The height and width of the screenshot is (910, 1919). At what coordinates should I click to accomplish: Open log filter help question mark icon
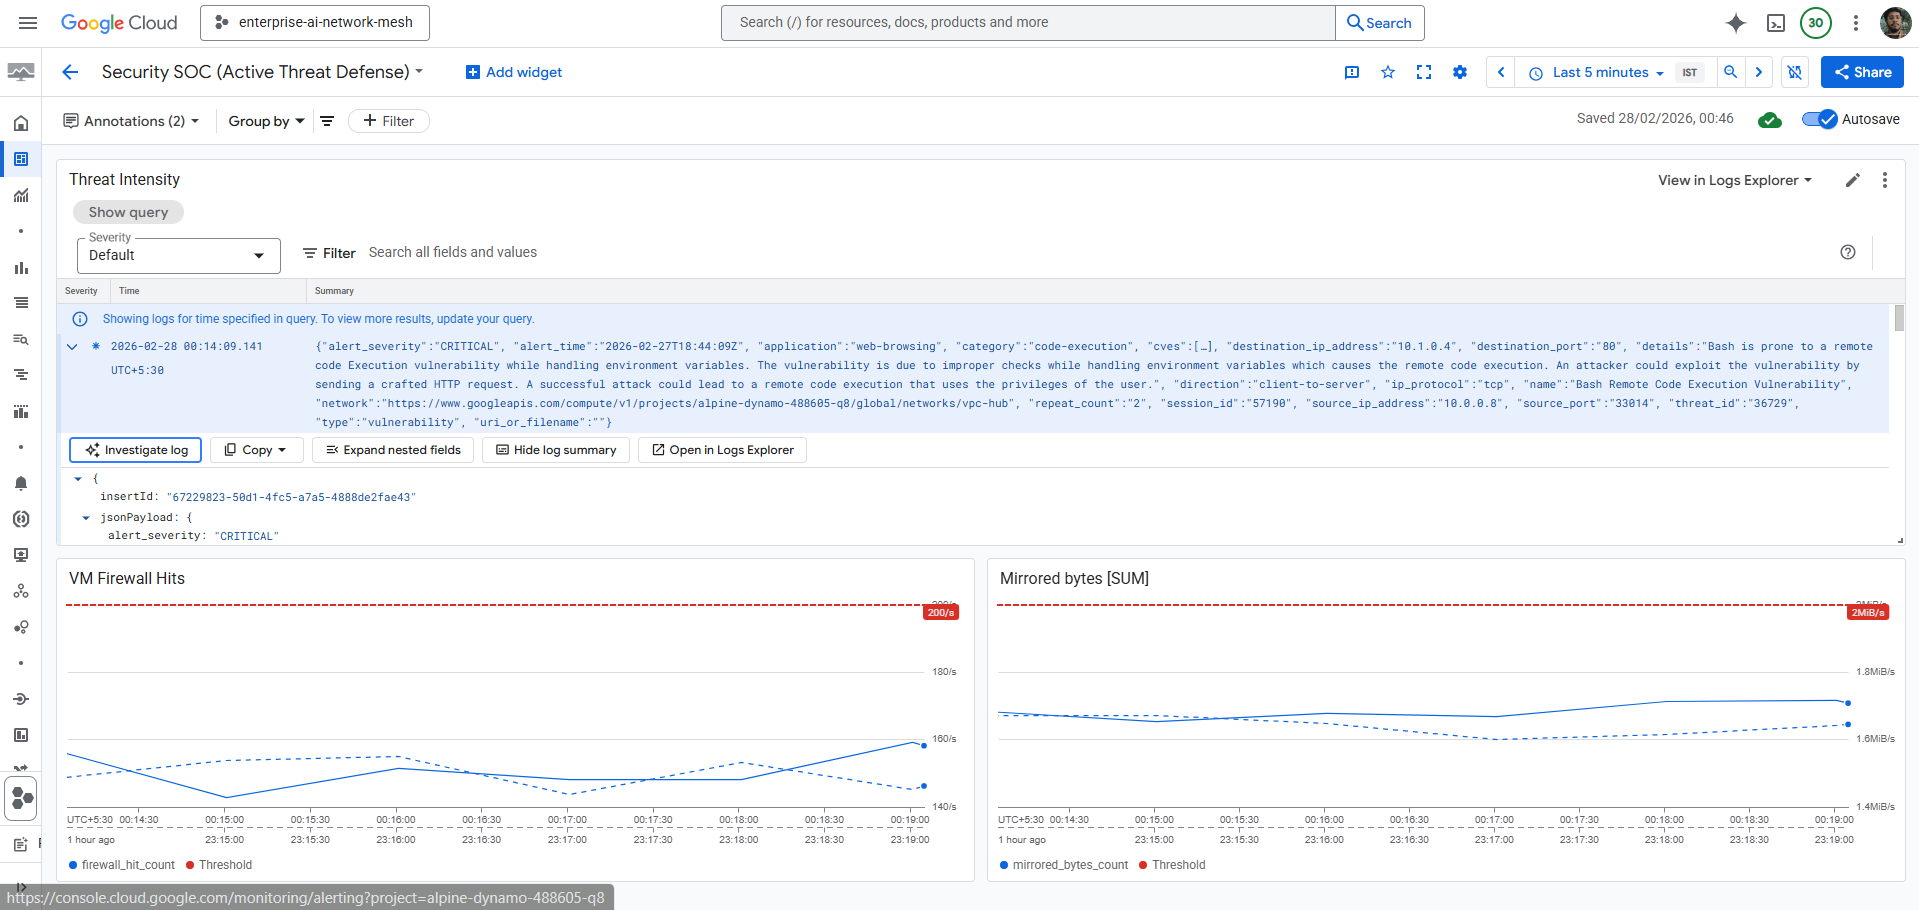coord(1848,252)
